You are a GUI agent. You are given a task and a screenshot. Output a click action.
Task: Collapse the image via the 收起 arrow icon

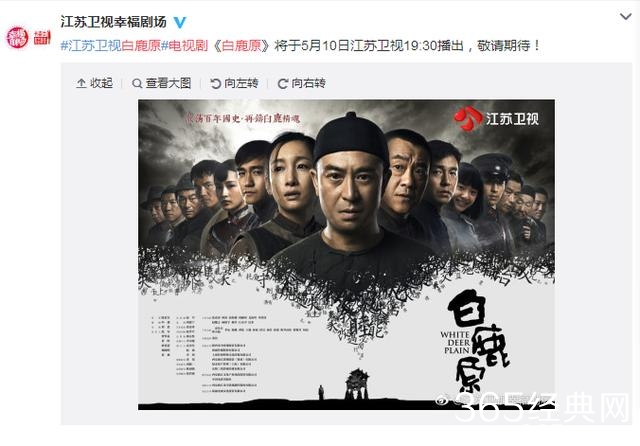pyautogui.click(x=81, y=83)
